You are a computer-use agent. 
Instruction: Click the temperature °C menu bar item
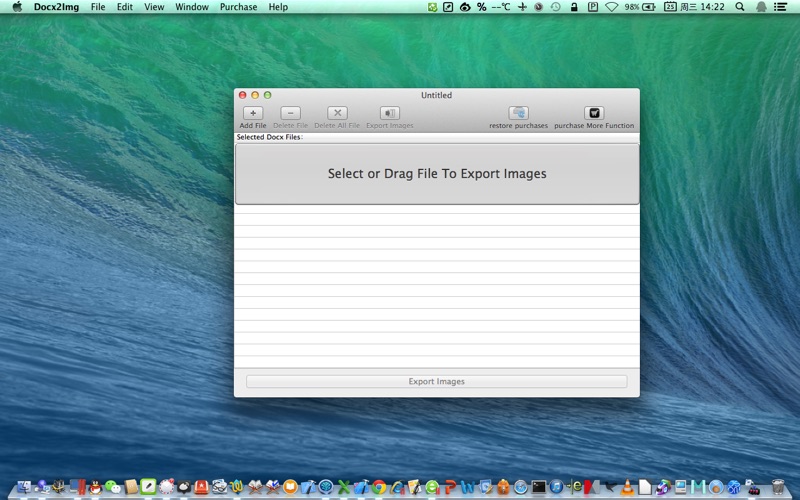pos(500,7)
